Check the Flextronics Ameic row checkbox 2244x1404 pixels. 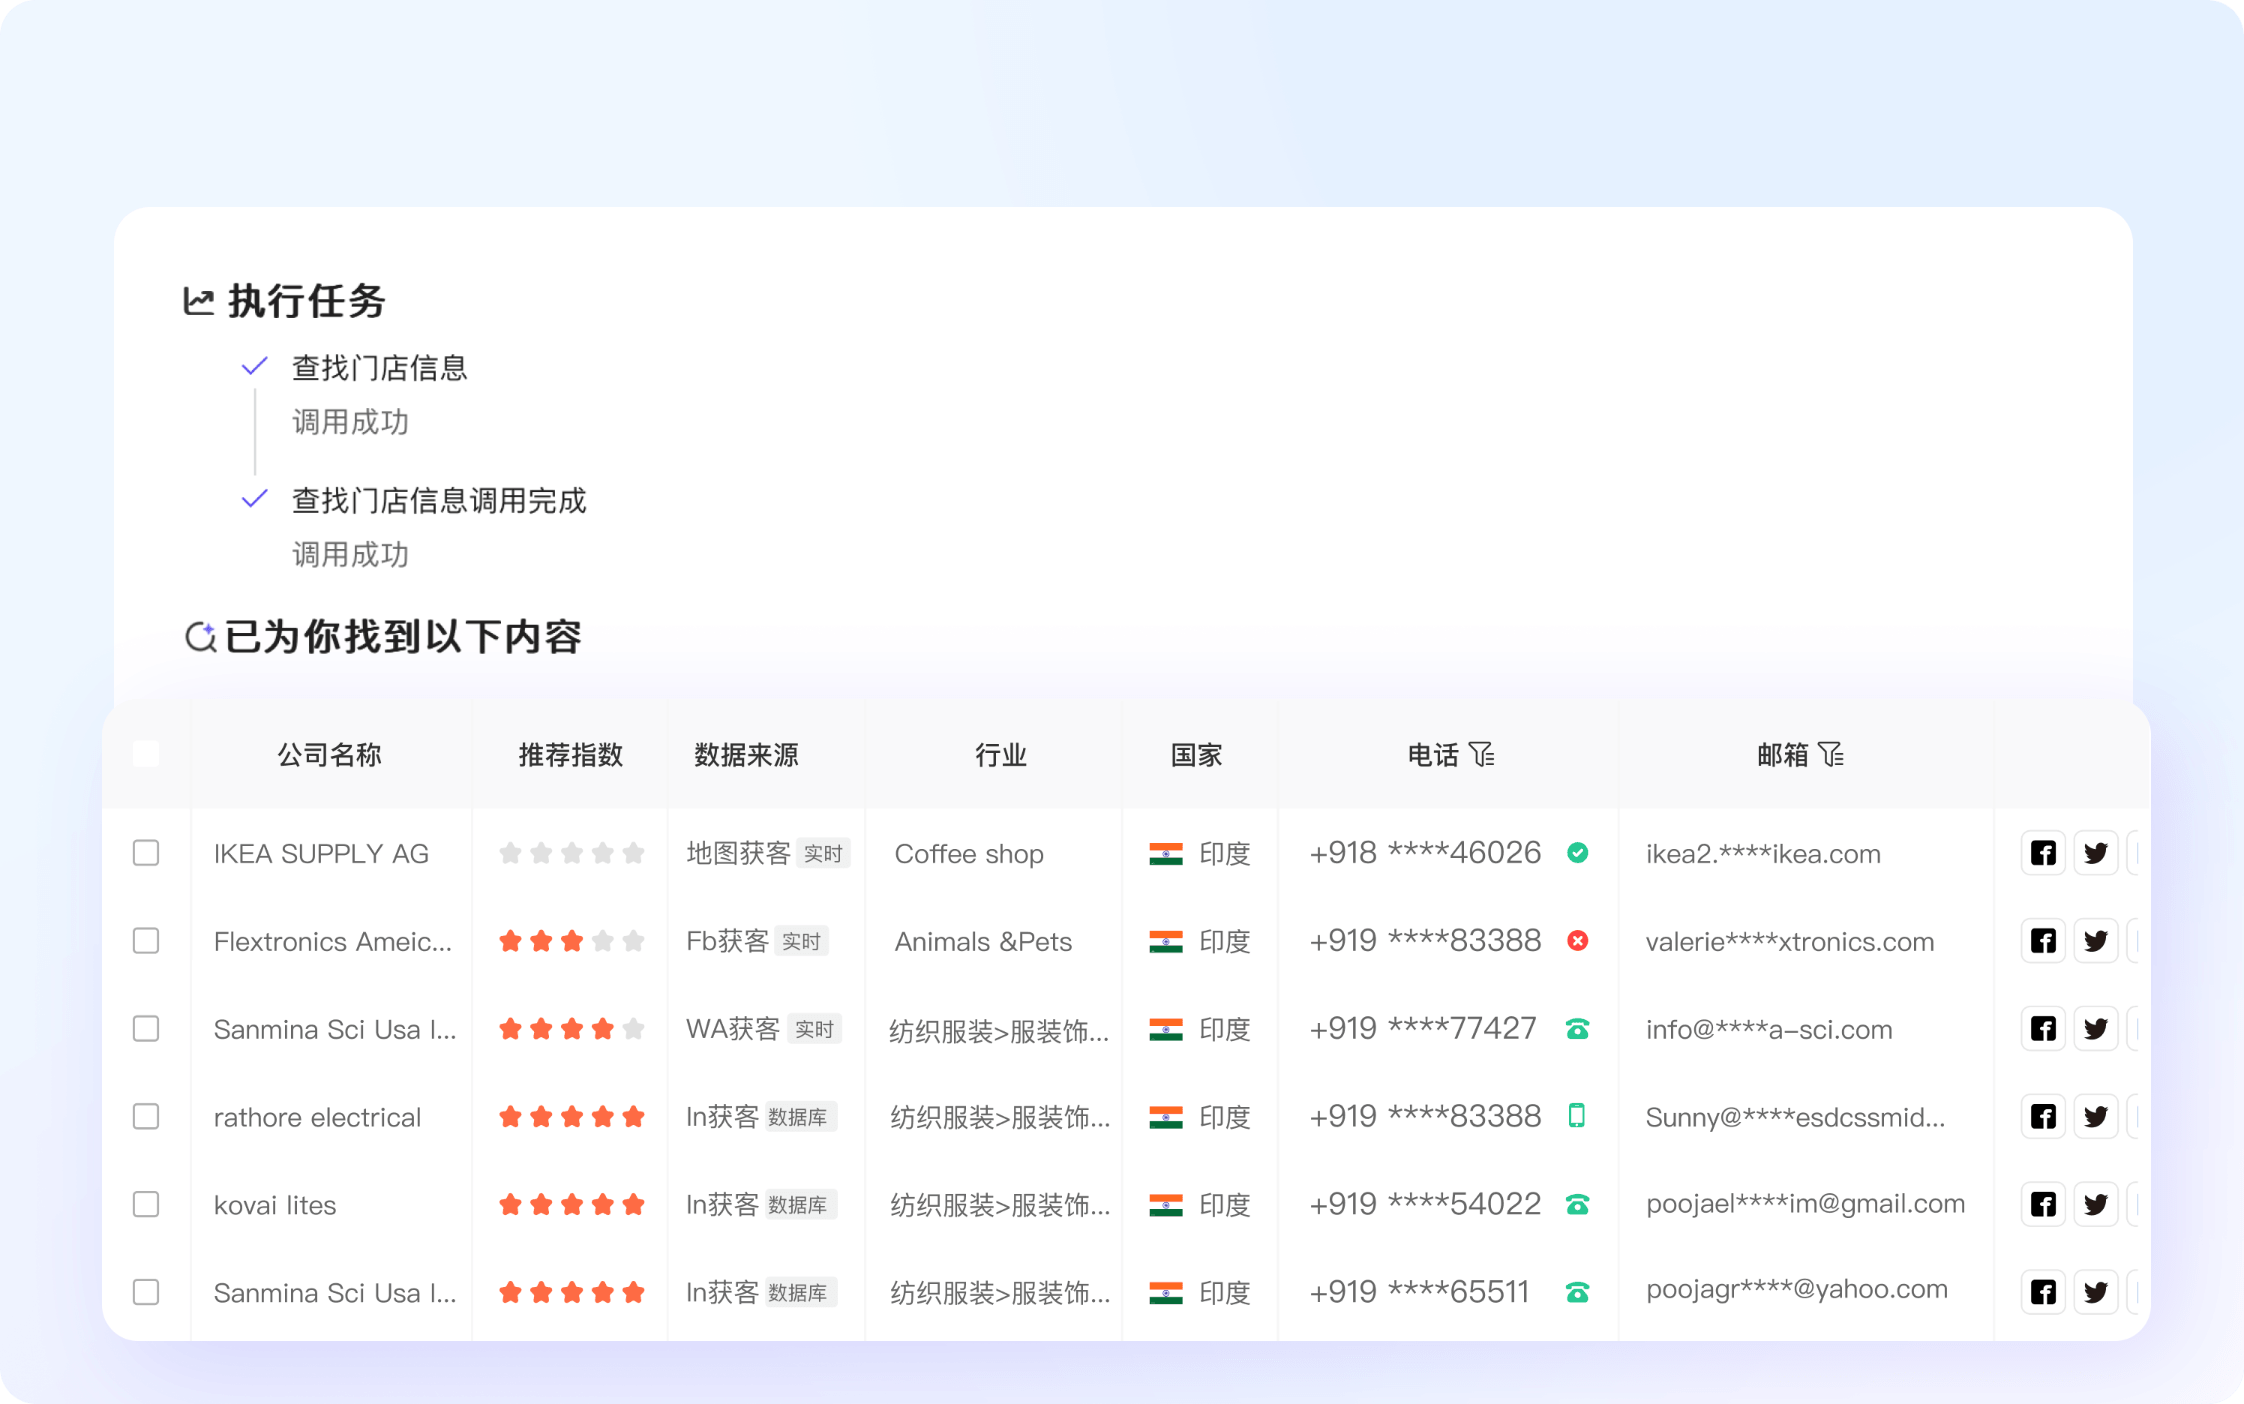[x=146, y=941]
